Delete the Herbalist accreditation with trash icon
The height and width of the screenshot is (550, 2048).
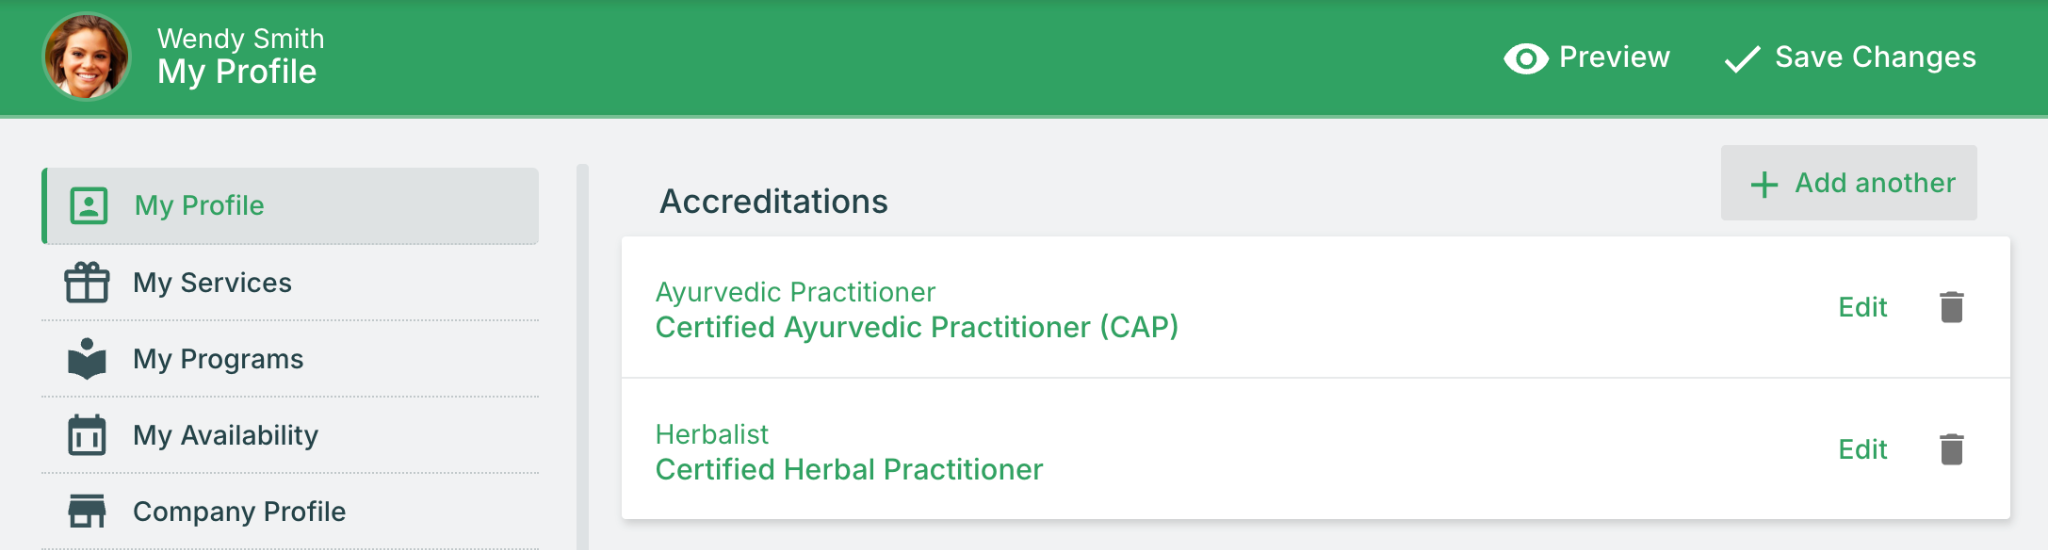point(1951,450)
